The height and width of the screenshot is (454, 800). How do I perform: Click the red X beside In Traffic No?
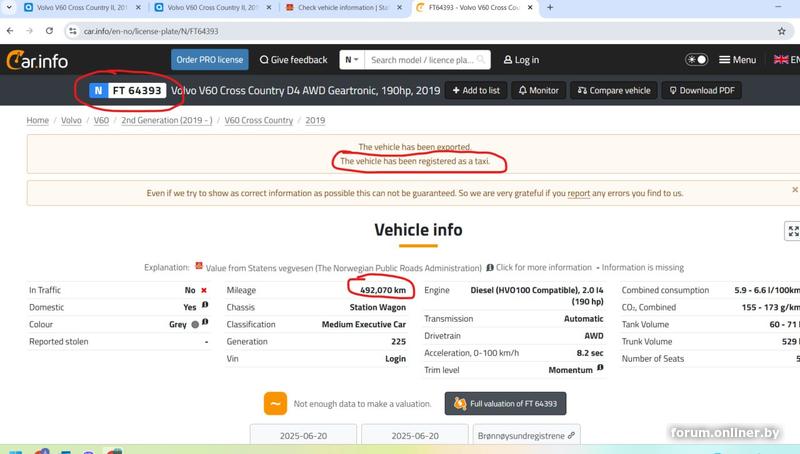204,290
